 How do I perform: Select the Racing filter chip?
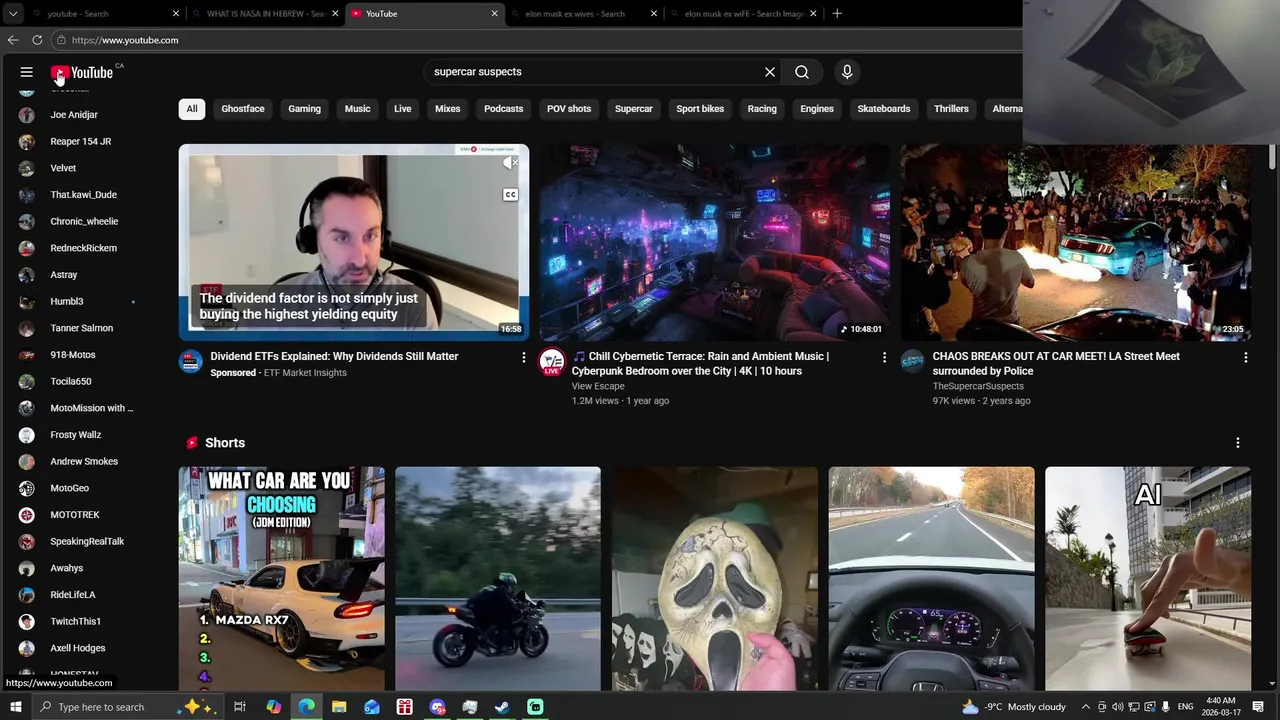pyautogui.click(x=762, y=109)
